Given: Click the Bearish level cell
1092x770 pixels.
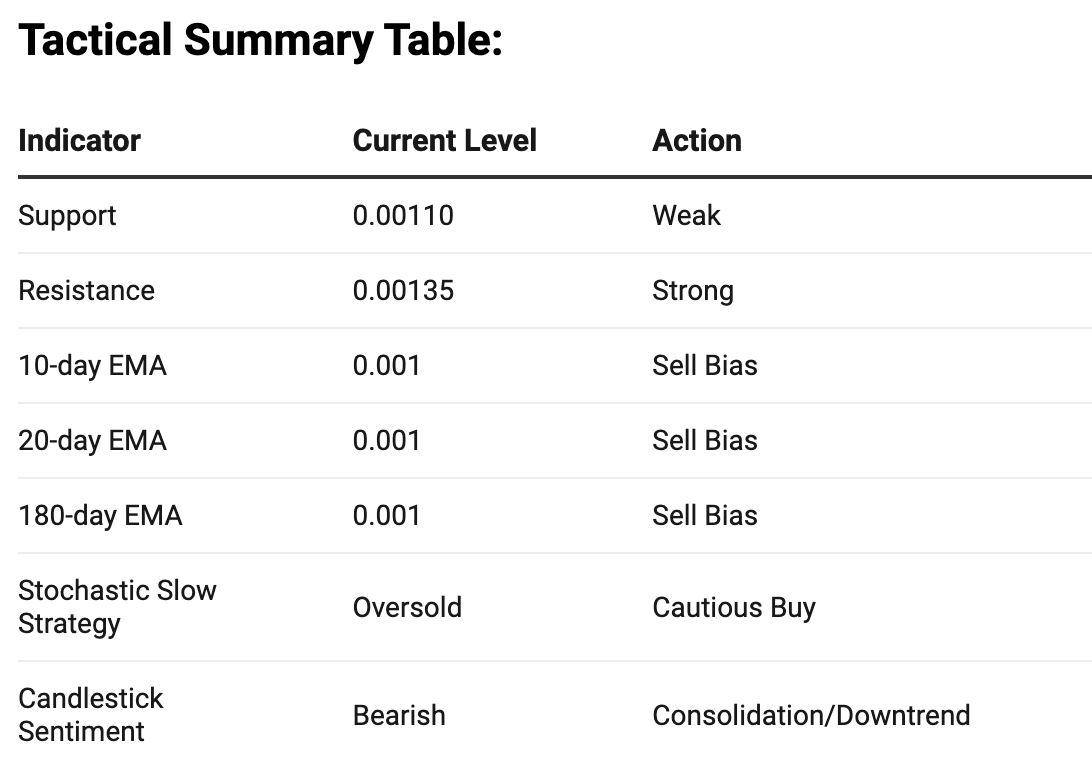Looking at the screenshot, I should 399,715.
